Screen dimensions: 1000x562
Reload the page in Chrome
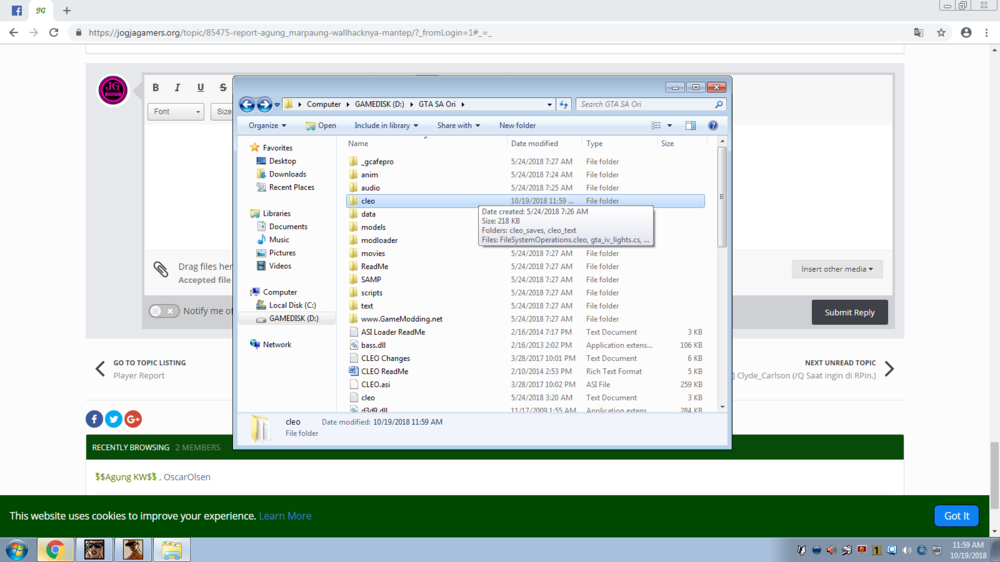(x=54, y=33)
